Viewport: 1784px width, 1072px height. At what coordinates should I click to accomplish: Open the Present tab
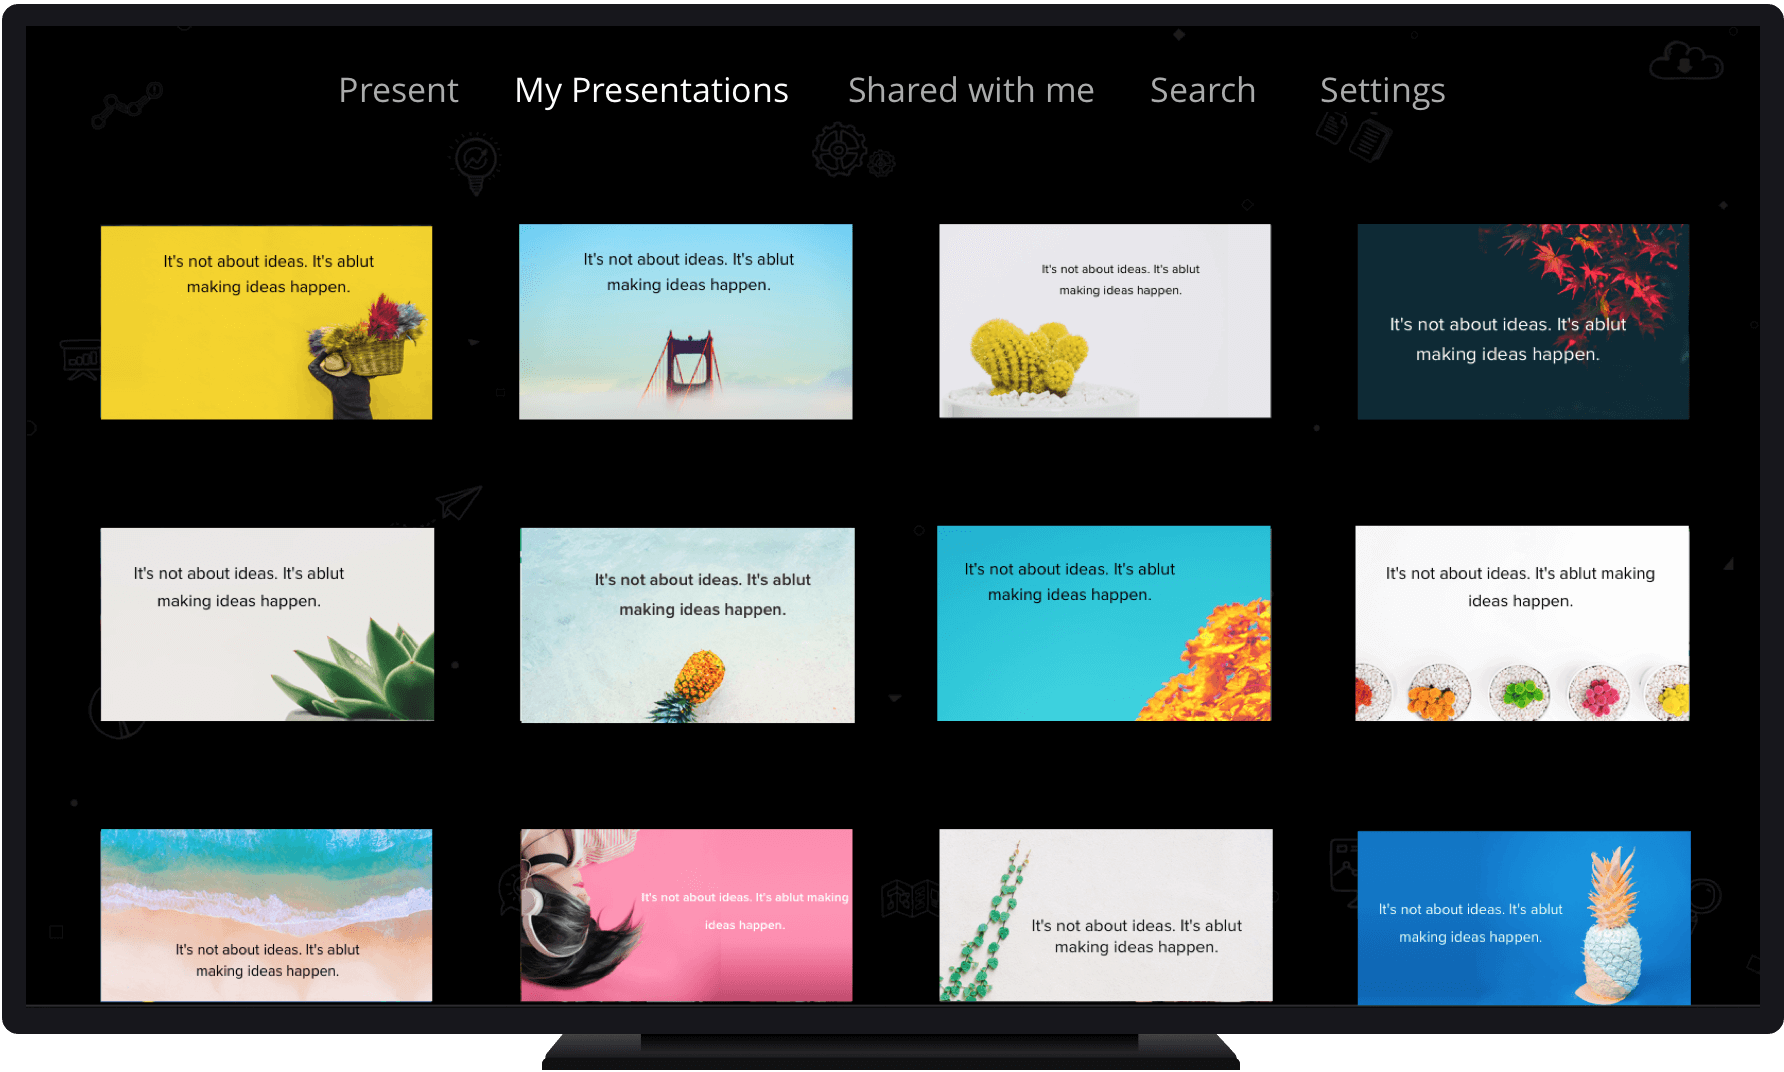tap(398, 91)
